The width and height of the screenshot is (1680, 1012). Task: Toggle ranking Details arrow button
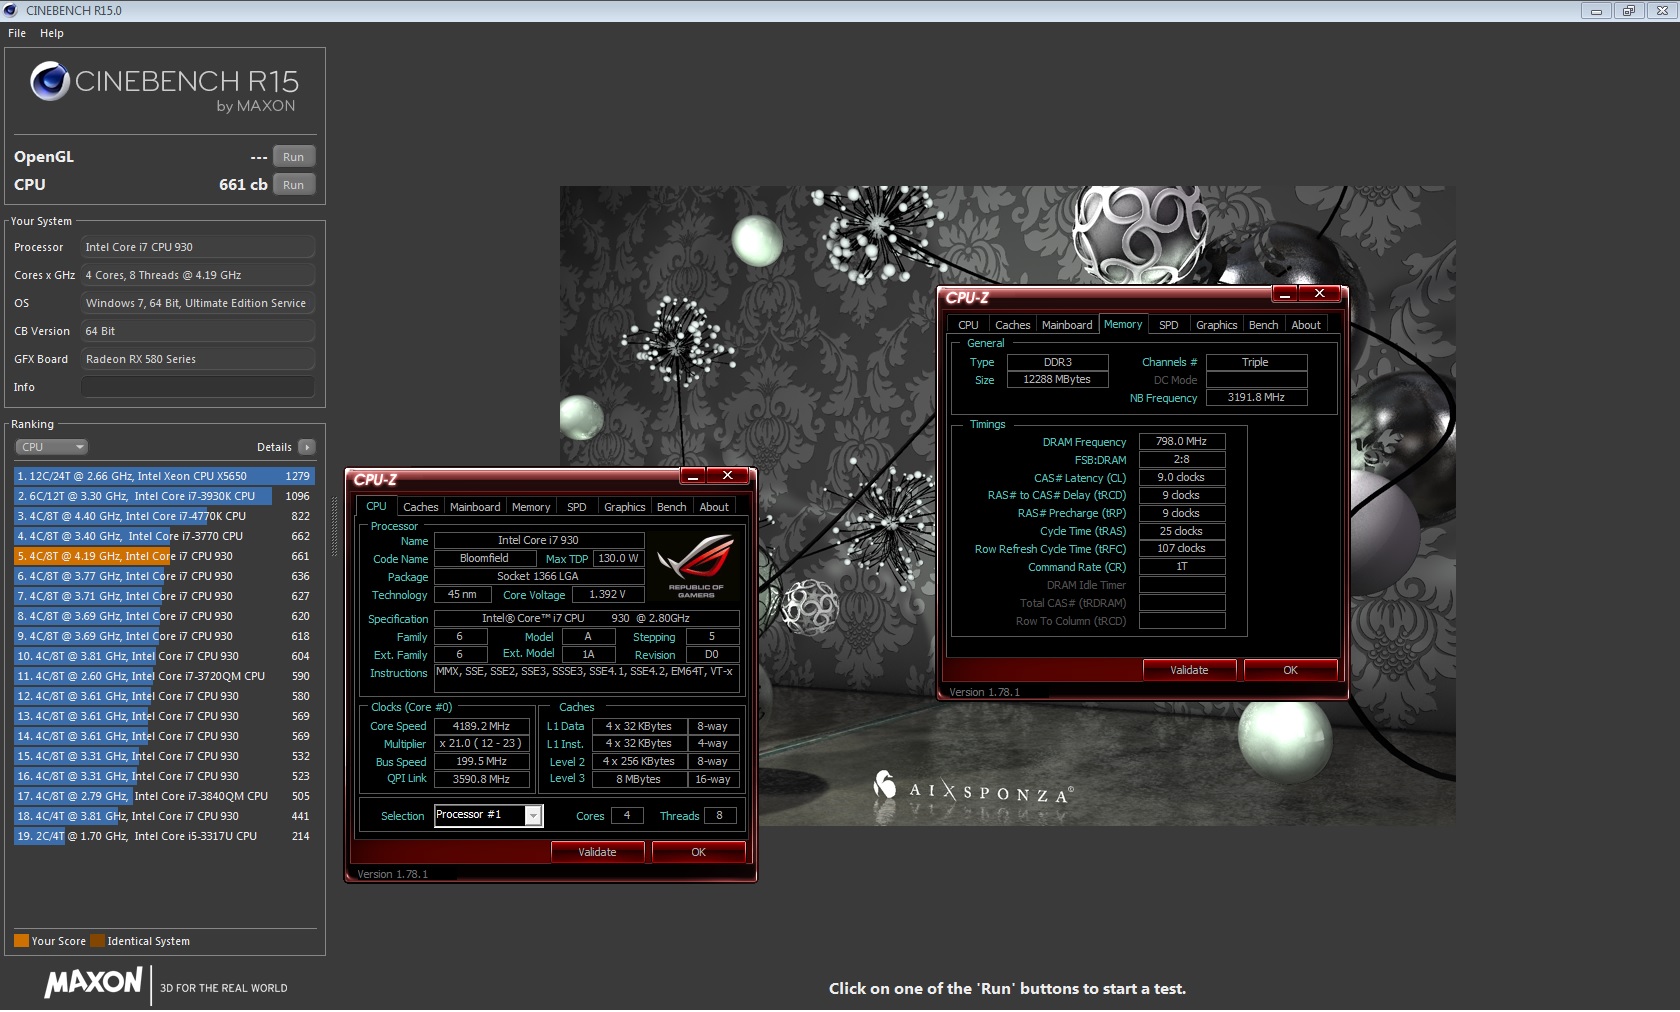(x=307, y=447)
